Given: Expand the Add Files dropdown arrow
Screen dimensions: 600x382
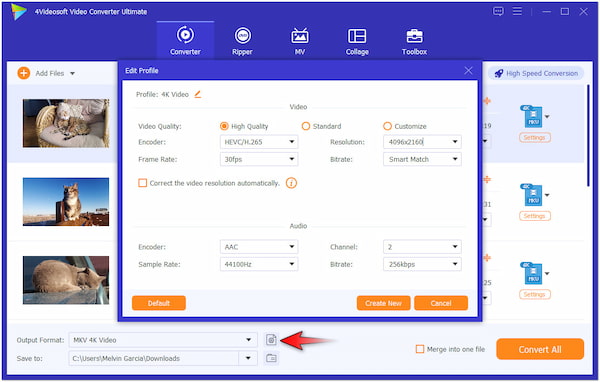Looking at the screenshot, I should (x=72, y=73).
